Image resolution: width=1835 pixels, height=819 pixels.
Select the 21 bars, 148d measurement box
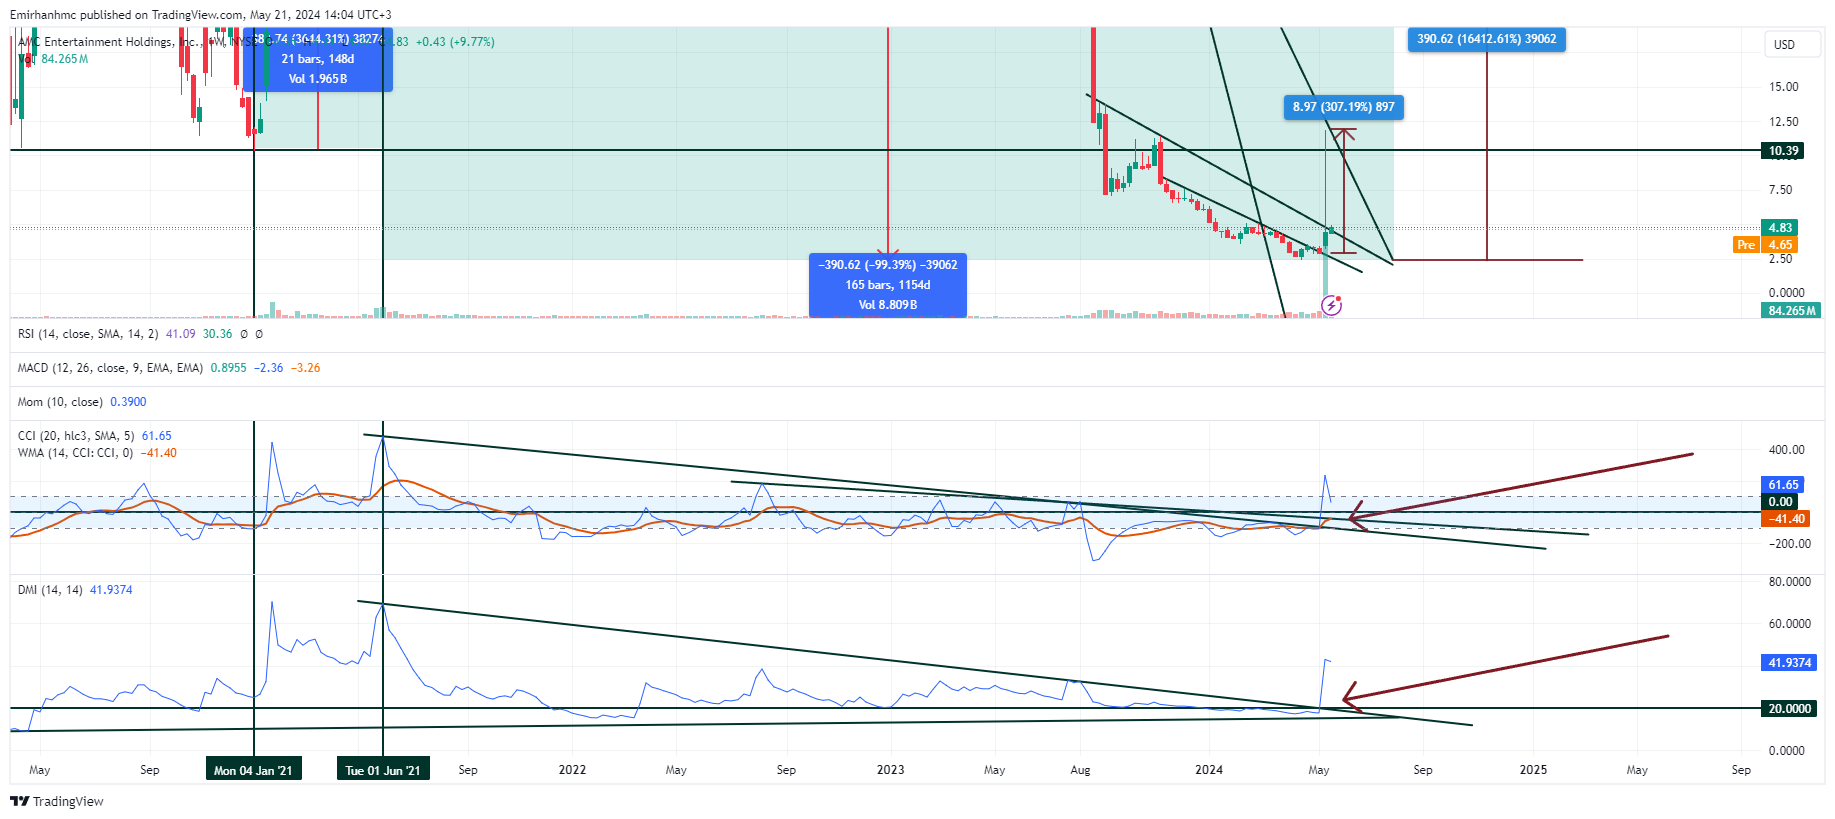(318, 59)
